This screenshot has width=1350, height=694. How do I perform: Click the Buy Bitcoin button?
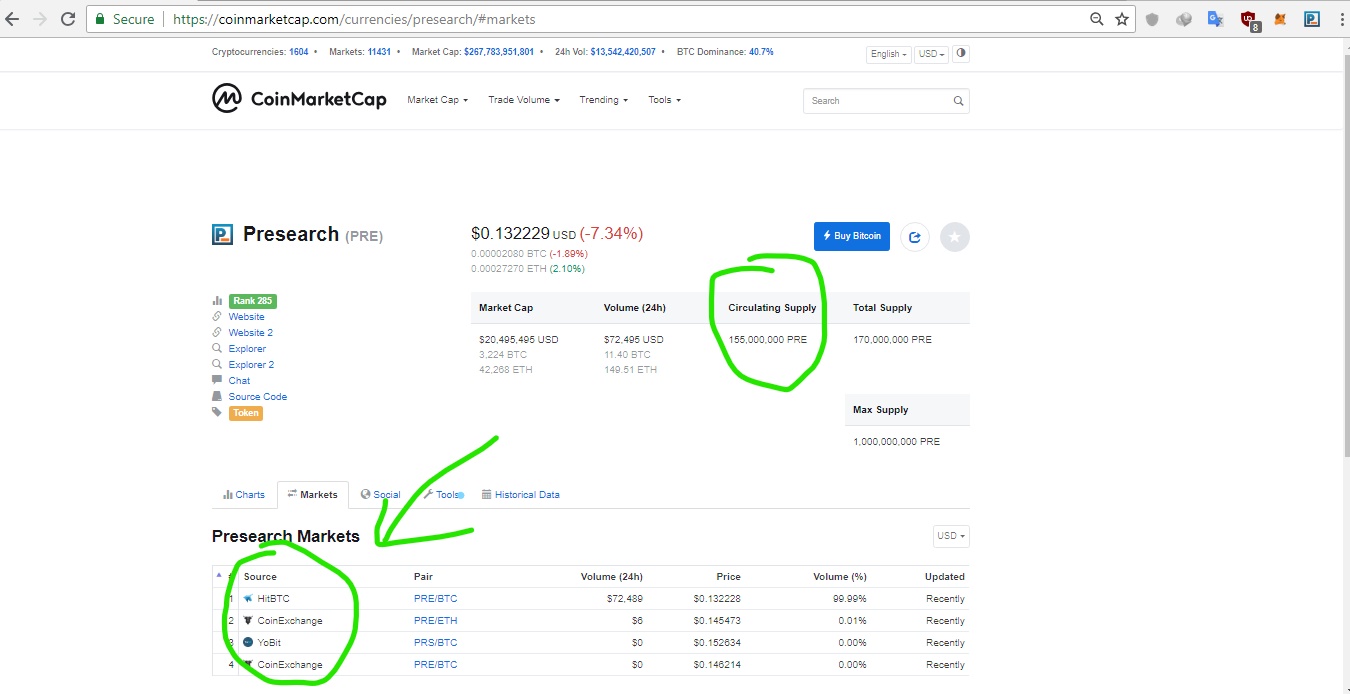click(x=852, y=236)
